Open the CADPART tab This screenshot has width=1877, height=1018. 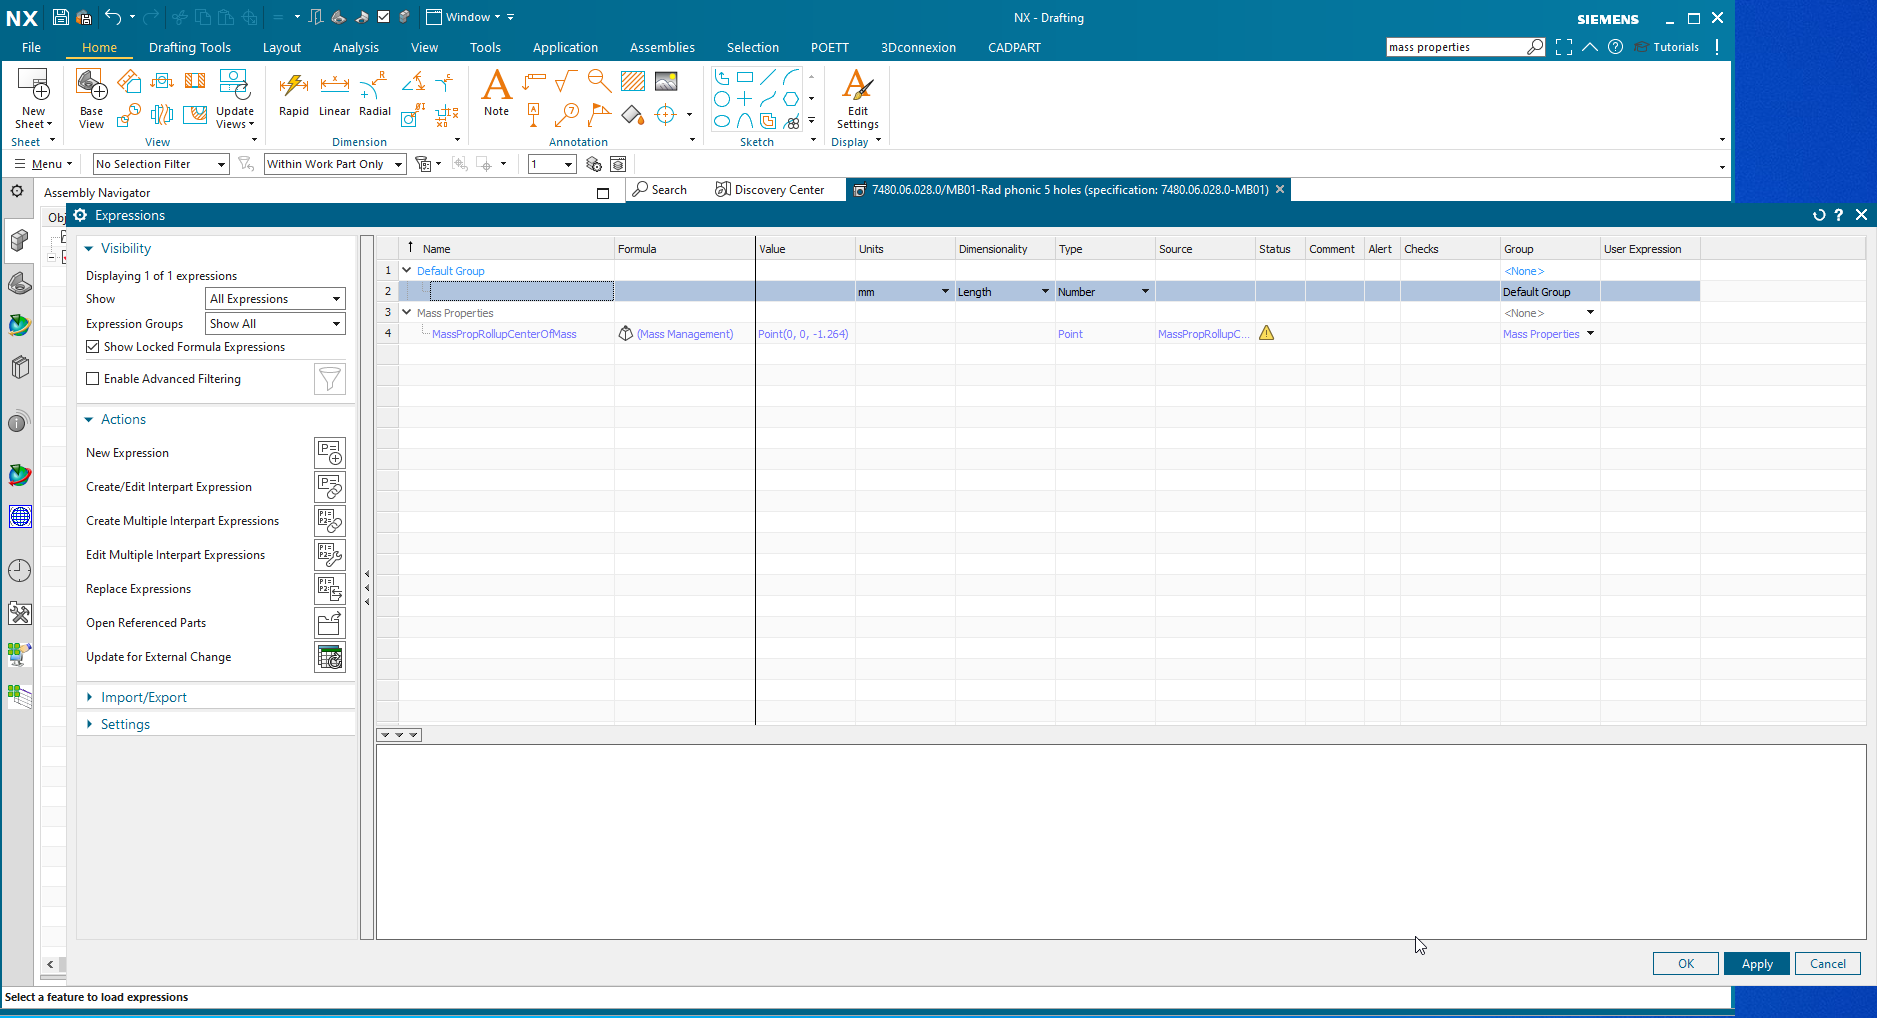pyautogui.click(x=1014, y=47)
